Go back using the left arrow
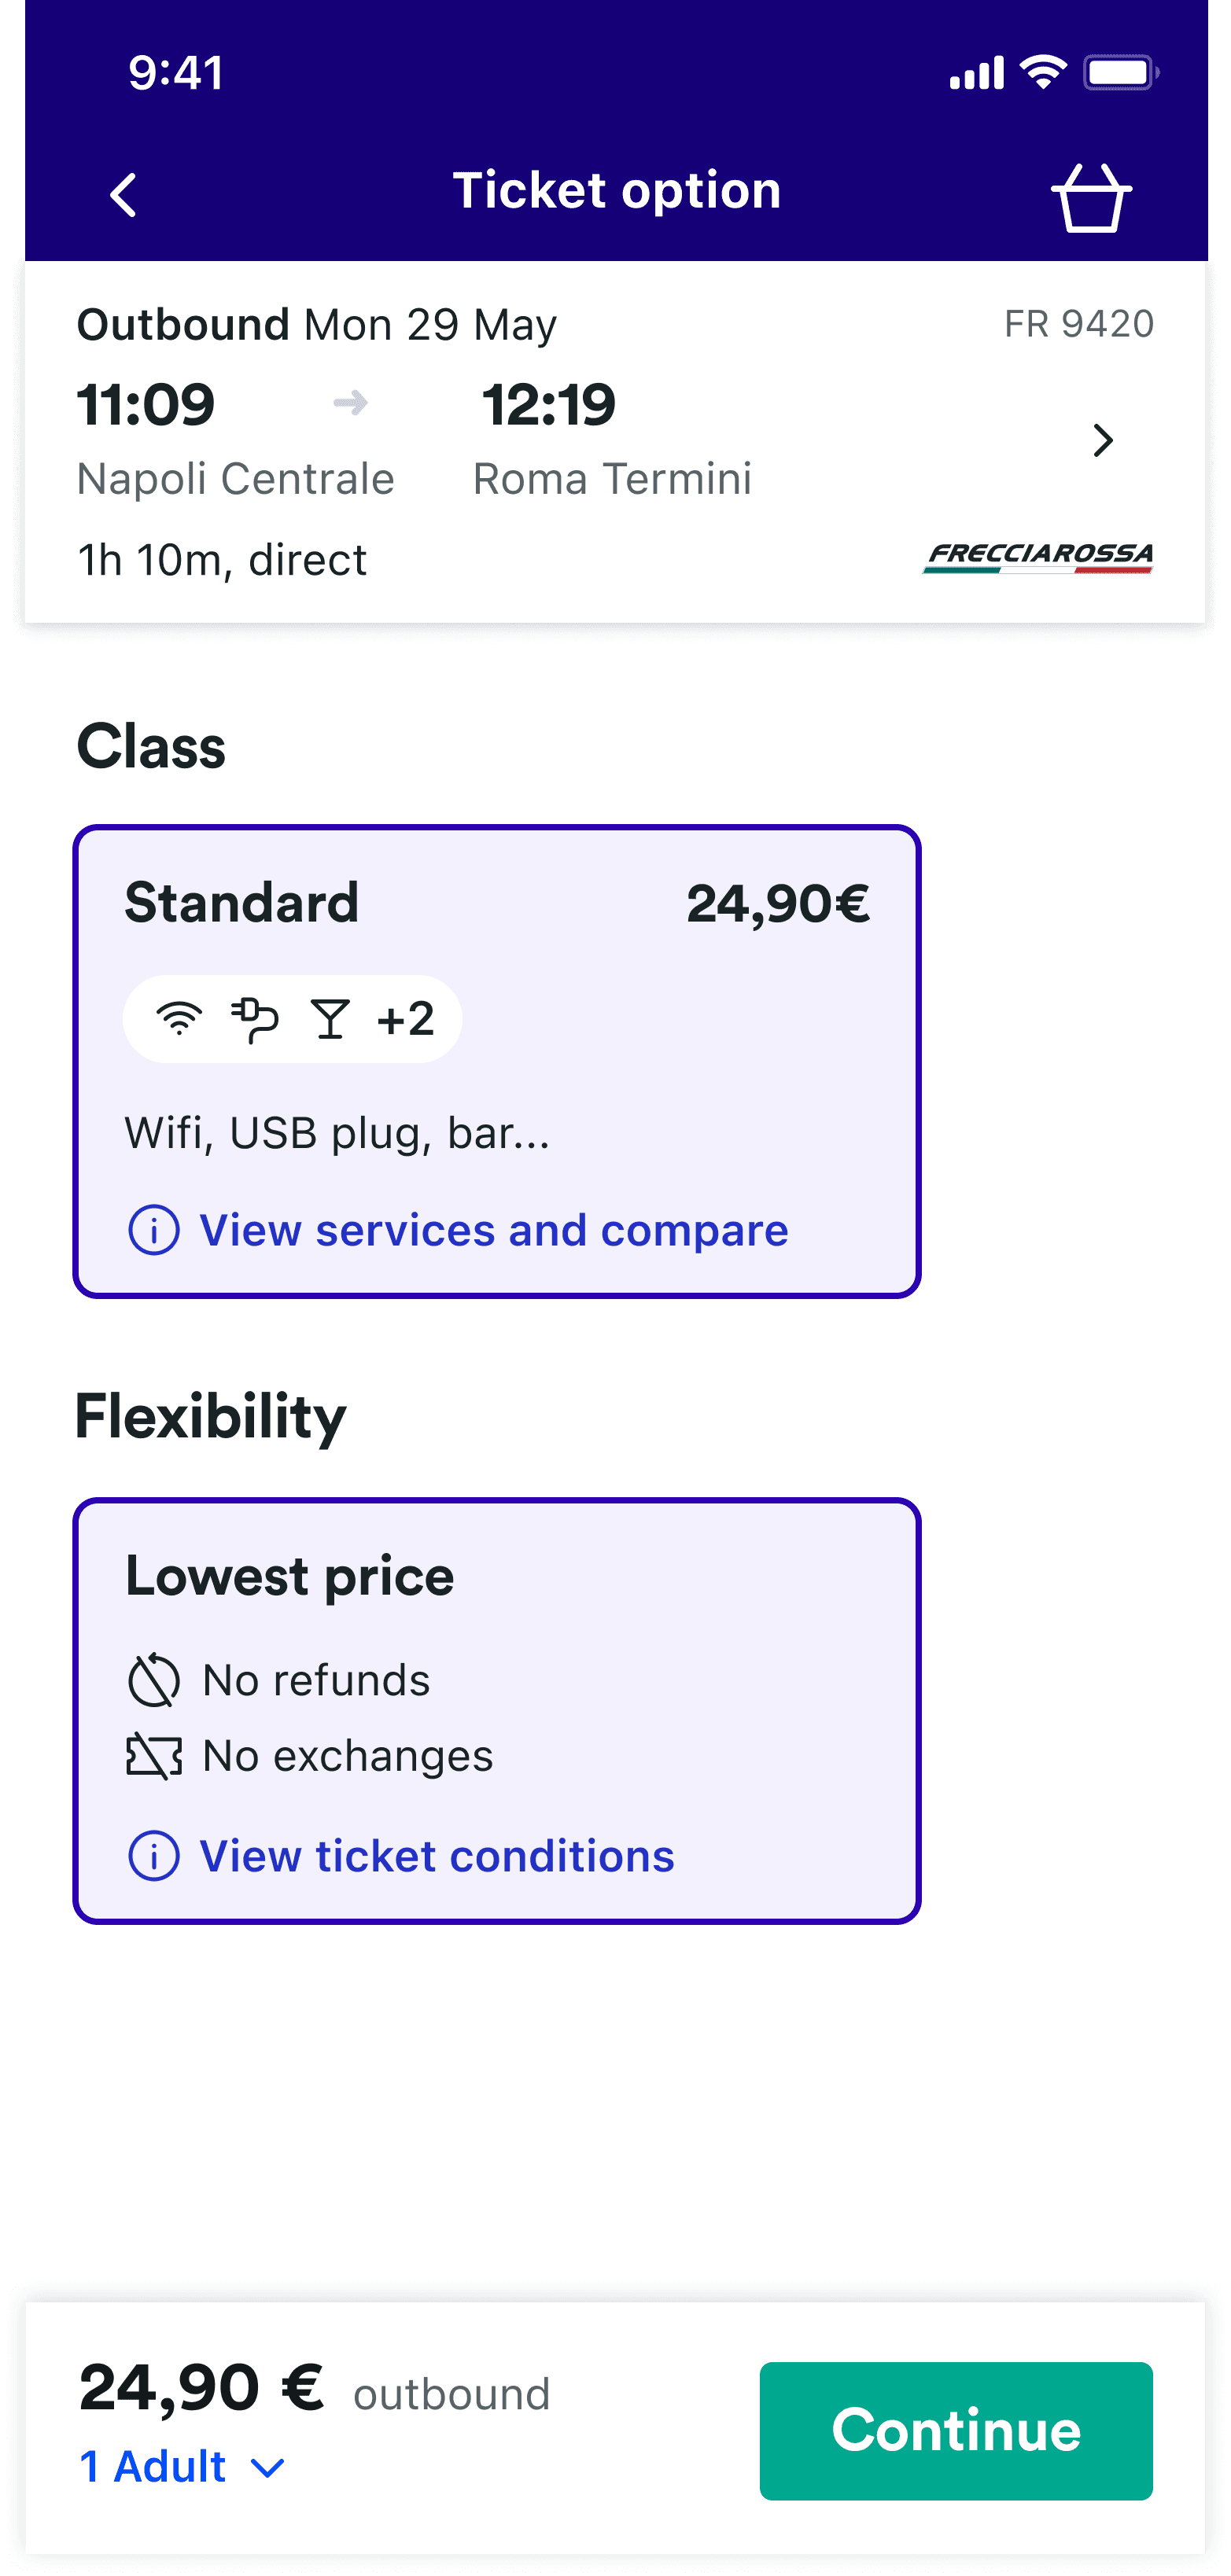 123,194
